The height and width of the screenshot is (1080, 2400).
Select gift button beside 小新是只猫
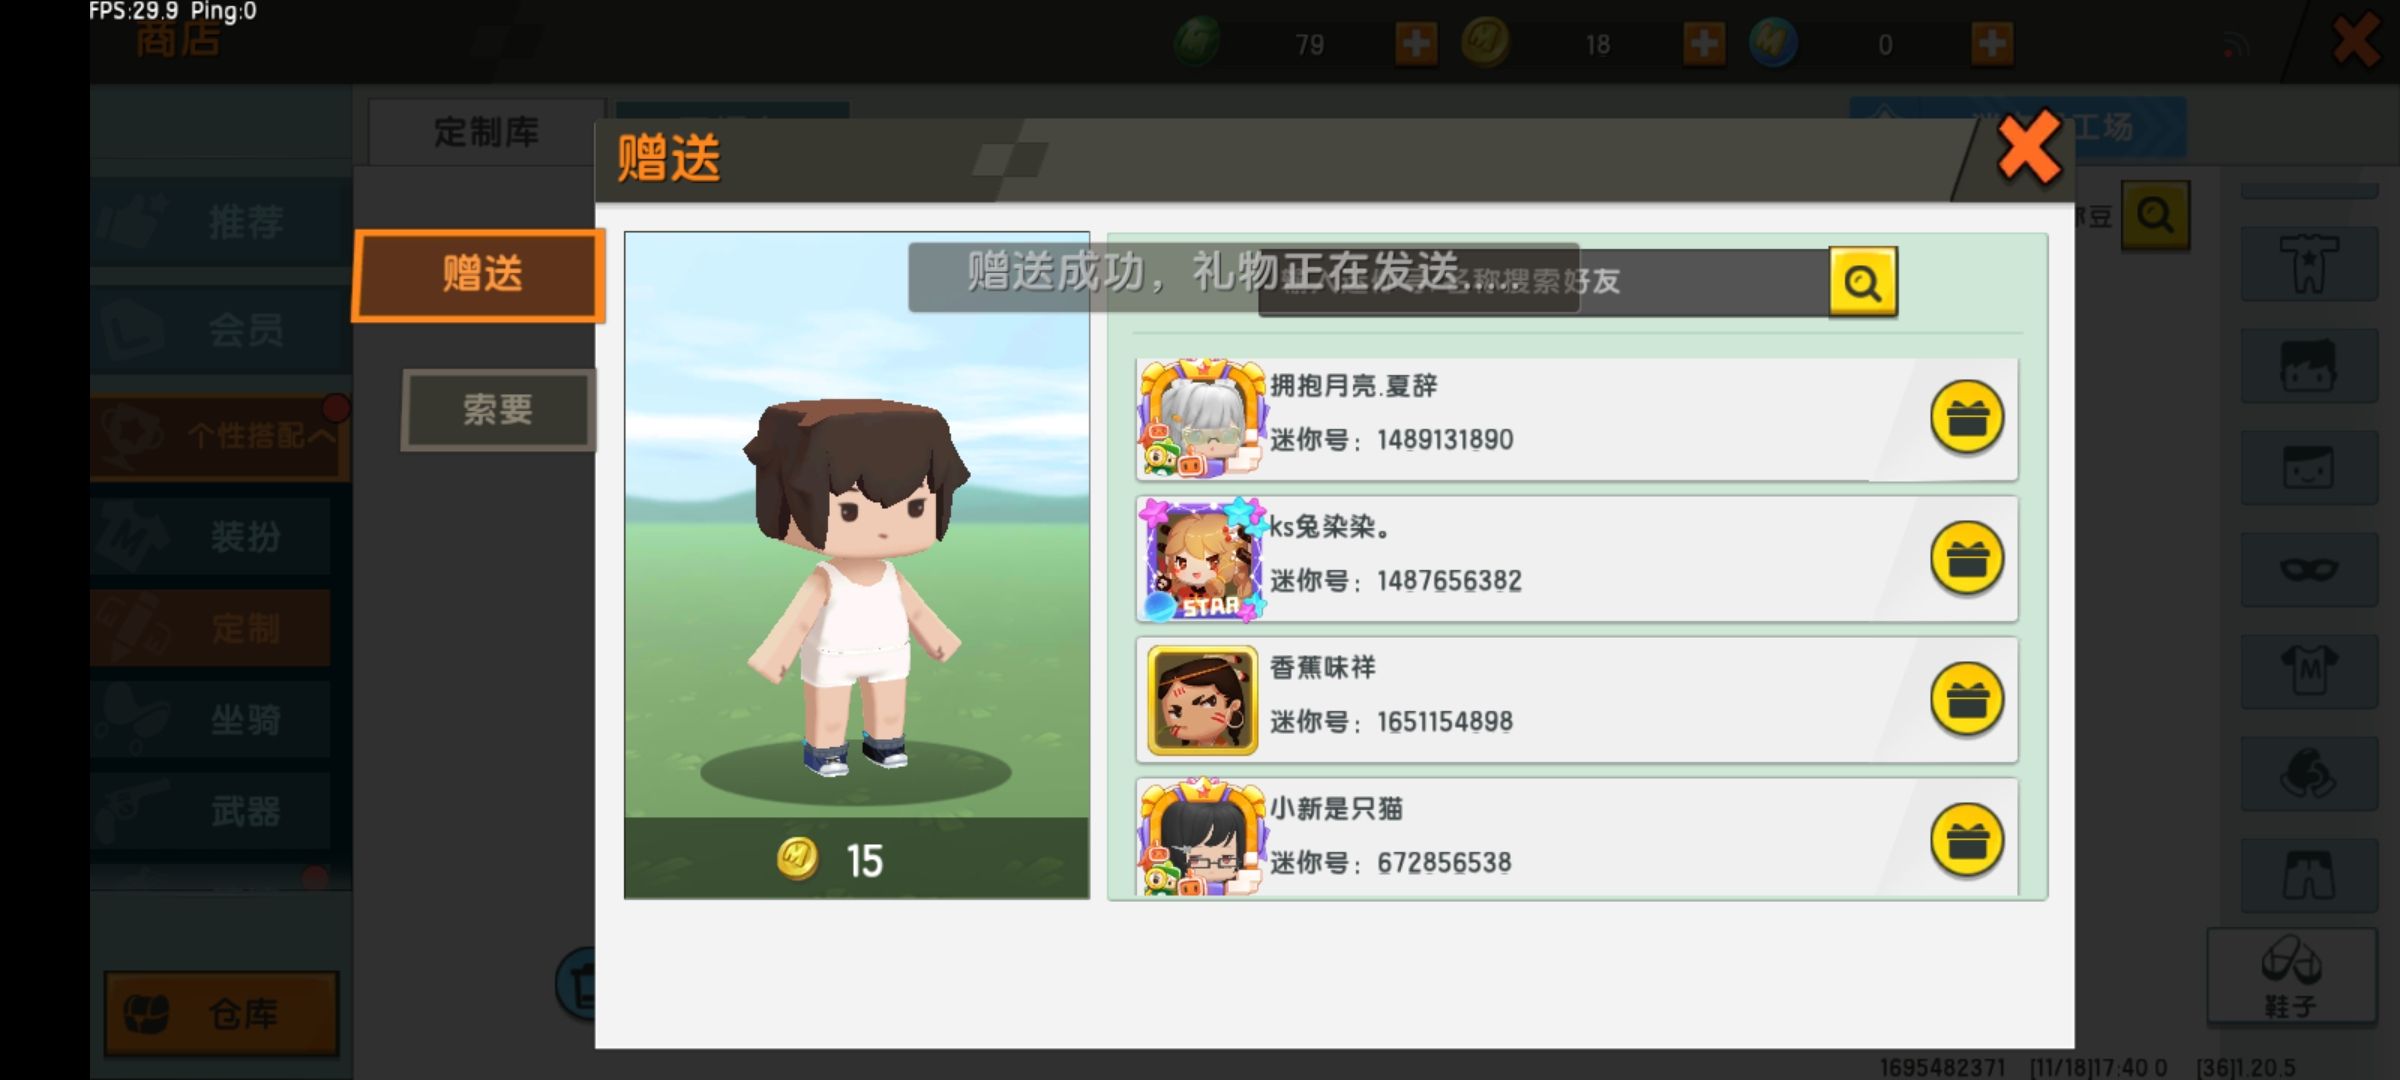pyautogui.click(x=1966, y=841)
